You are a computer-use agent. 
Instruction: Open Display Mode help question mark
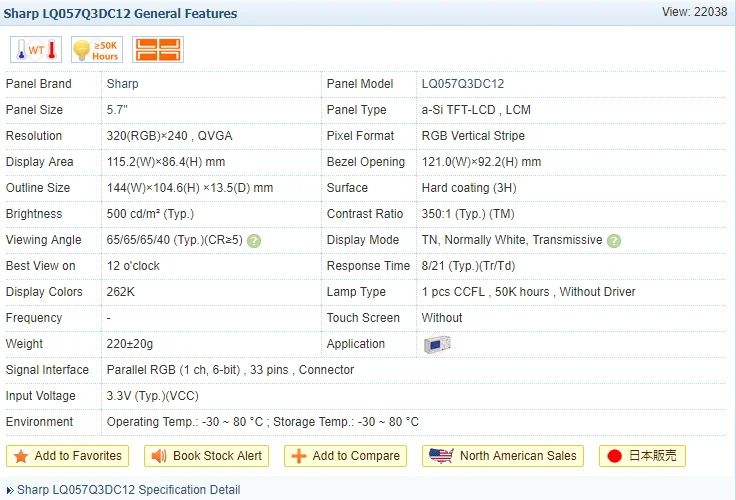(614, 241)
